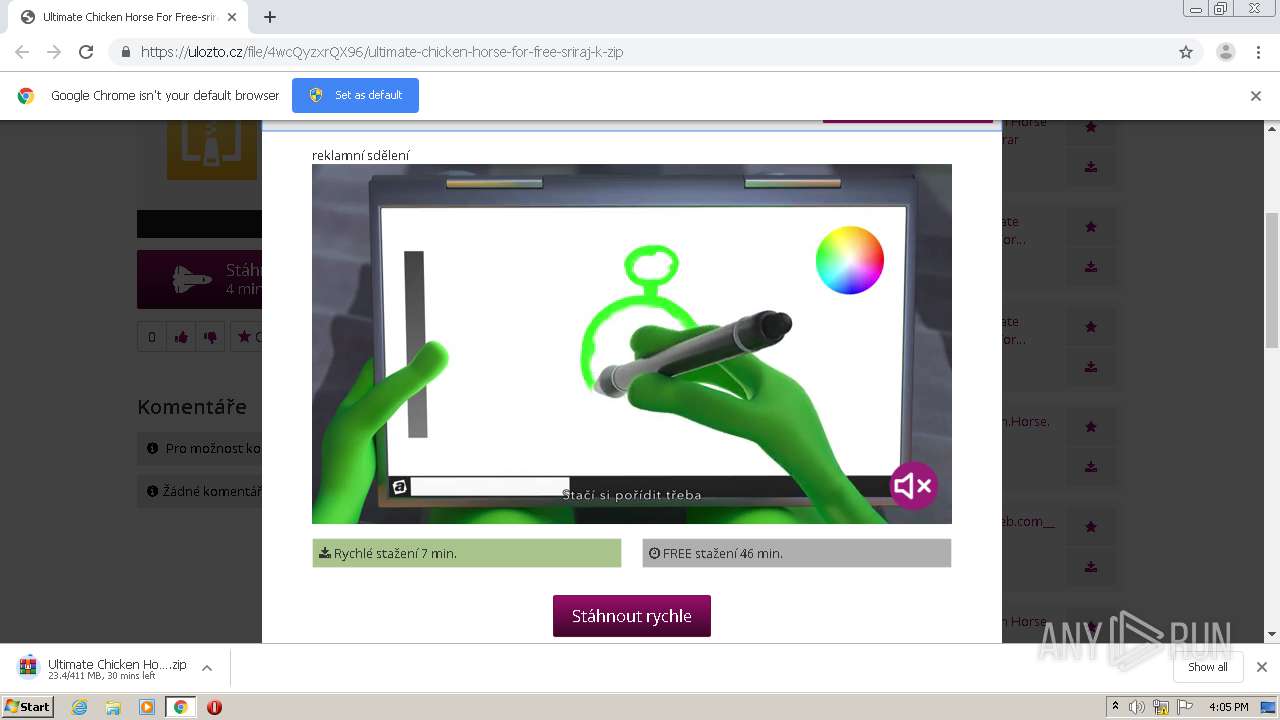The width and height of the screenshot is (1280, 720).
Task: Click the Set as default button
Action: [355, 95]
